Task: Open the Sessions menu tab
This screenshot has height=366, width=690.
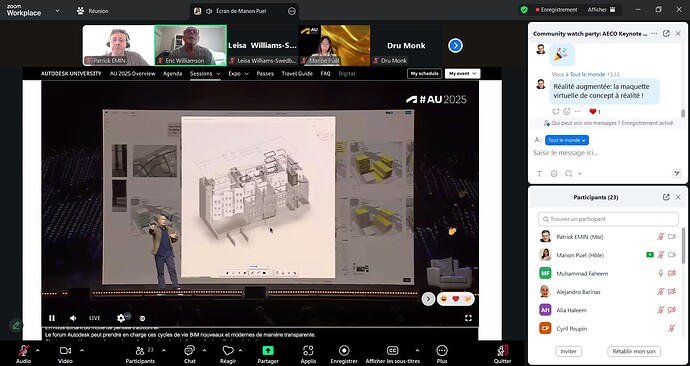Action: (205, 74)
